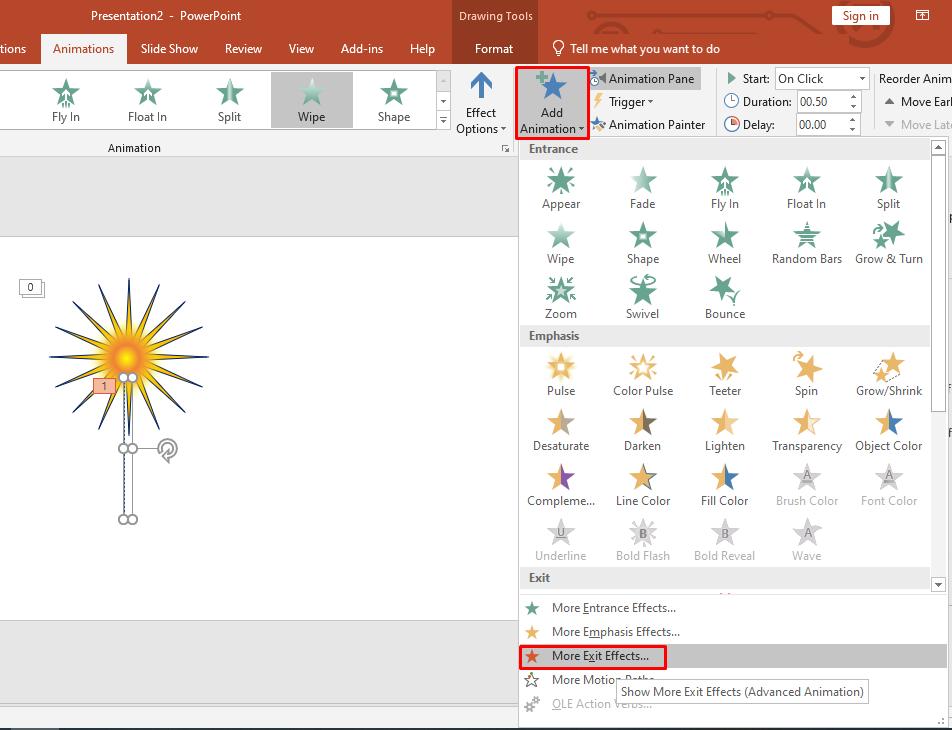The height and width of the screenshot is (730, 952).
Task: Increase Duration using the up spinner
Action: pyautogui.click(x=853, y=97)
